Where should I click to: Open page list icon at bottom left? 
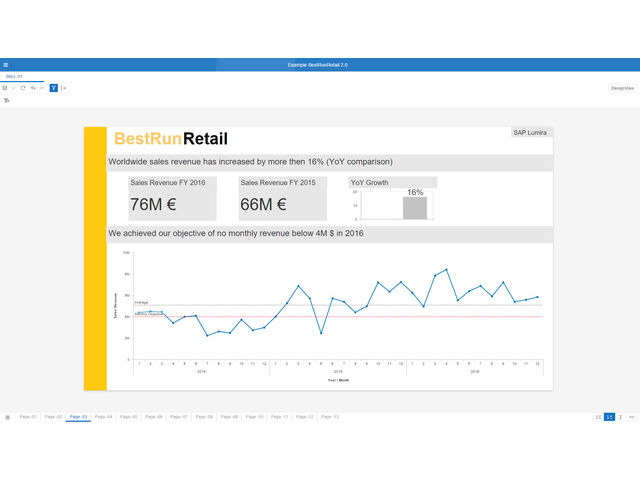point(7,416)
